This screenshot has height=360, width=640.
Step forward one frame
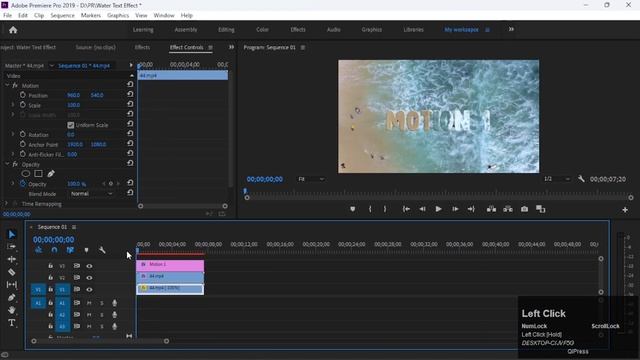point(455,209)
